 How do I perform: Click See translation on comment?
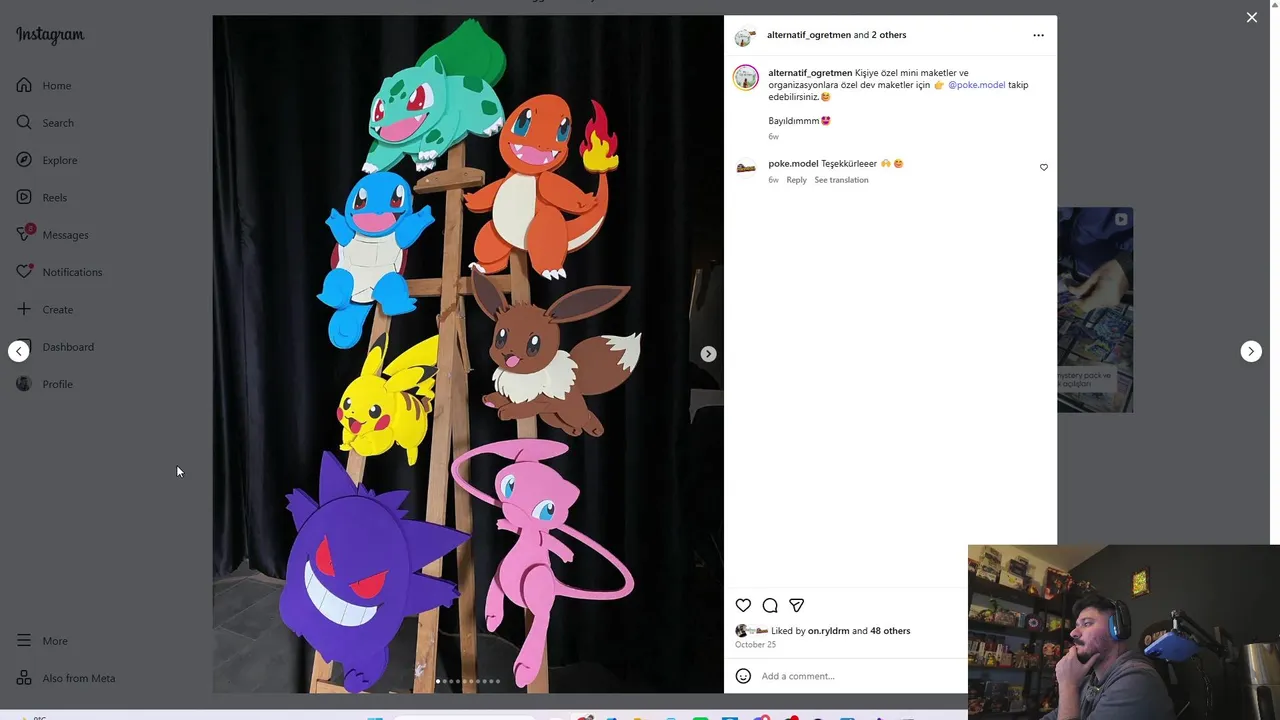click(x=841, y=180)
